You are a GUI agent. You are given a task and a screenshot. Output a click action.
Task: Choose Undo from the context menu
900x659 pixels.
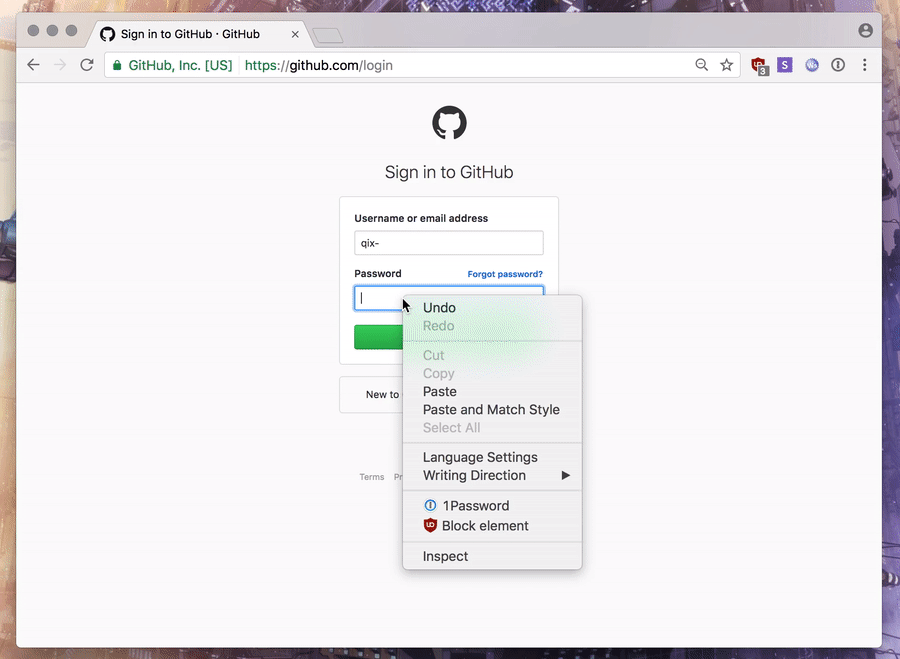click(492, 308)
